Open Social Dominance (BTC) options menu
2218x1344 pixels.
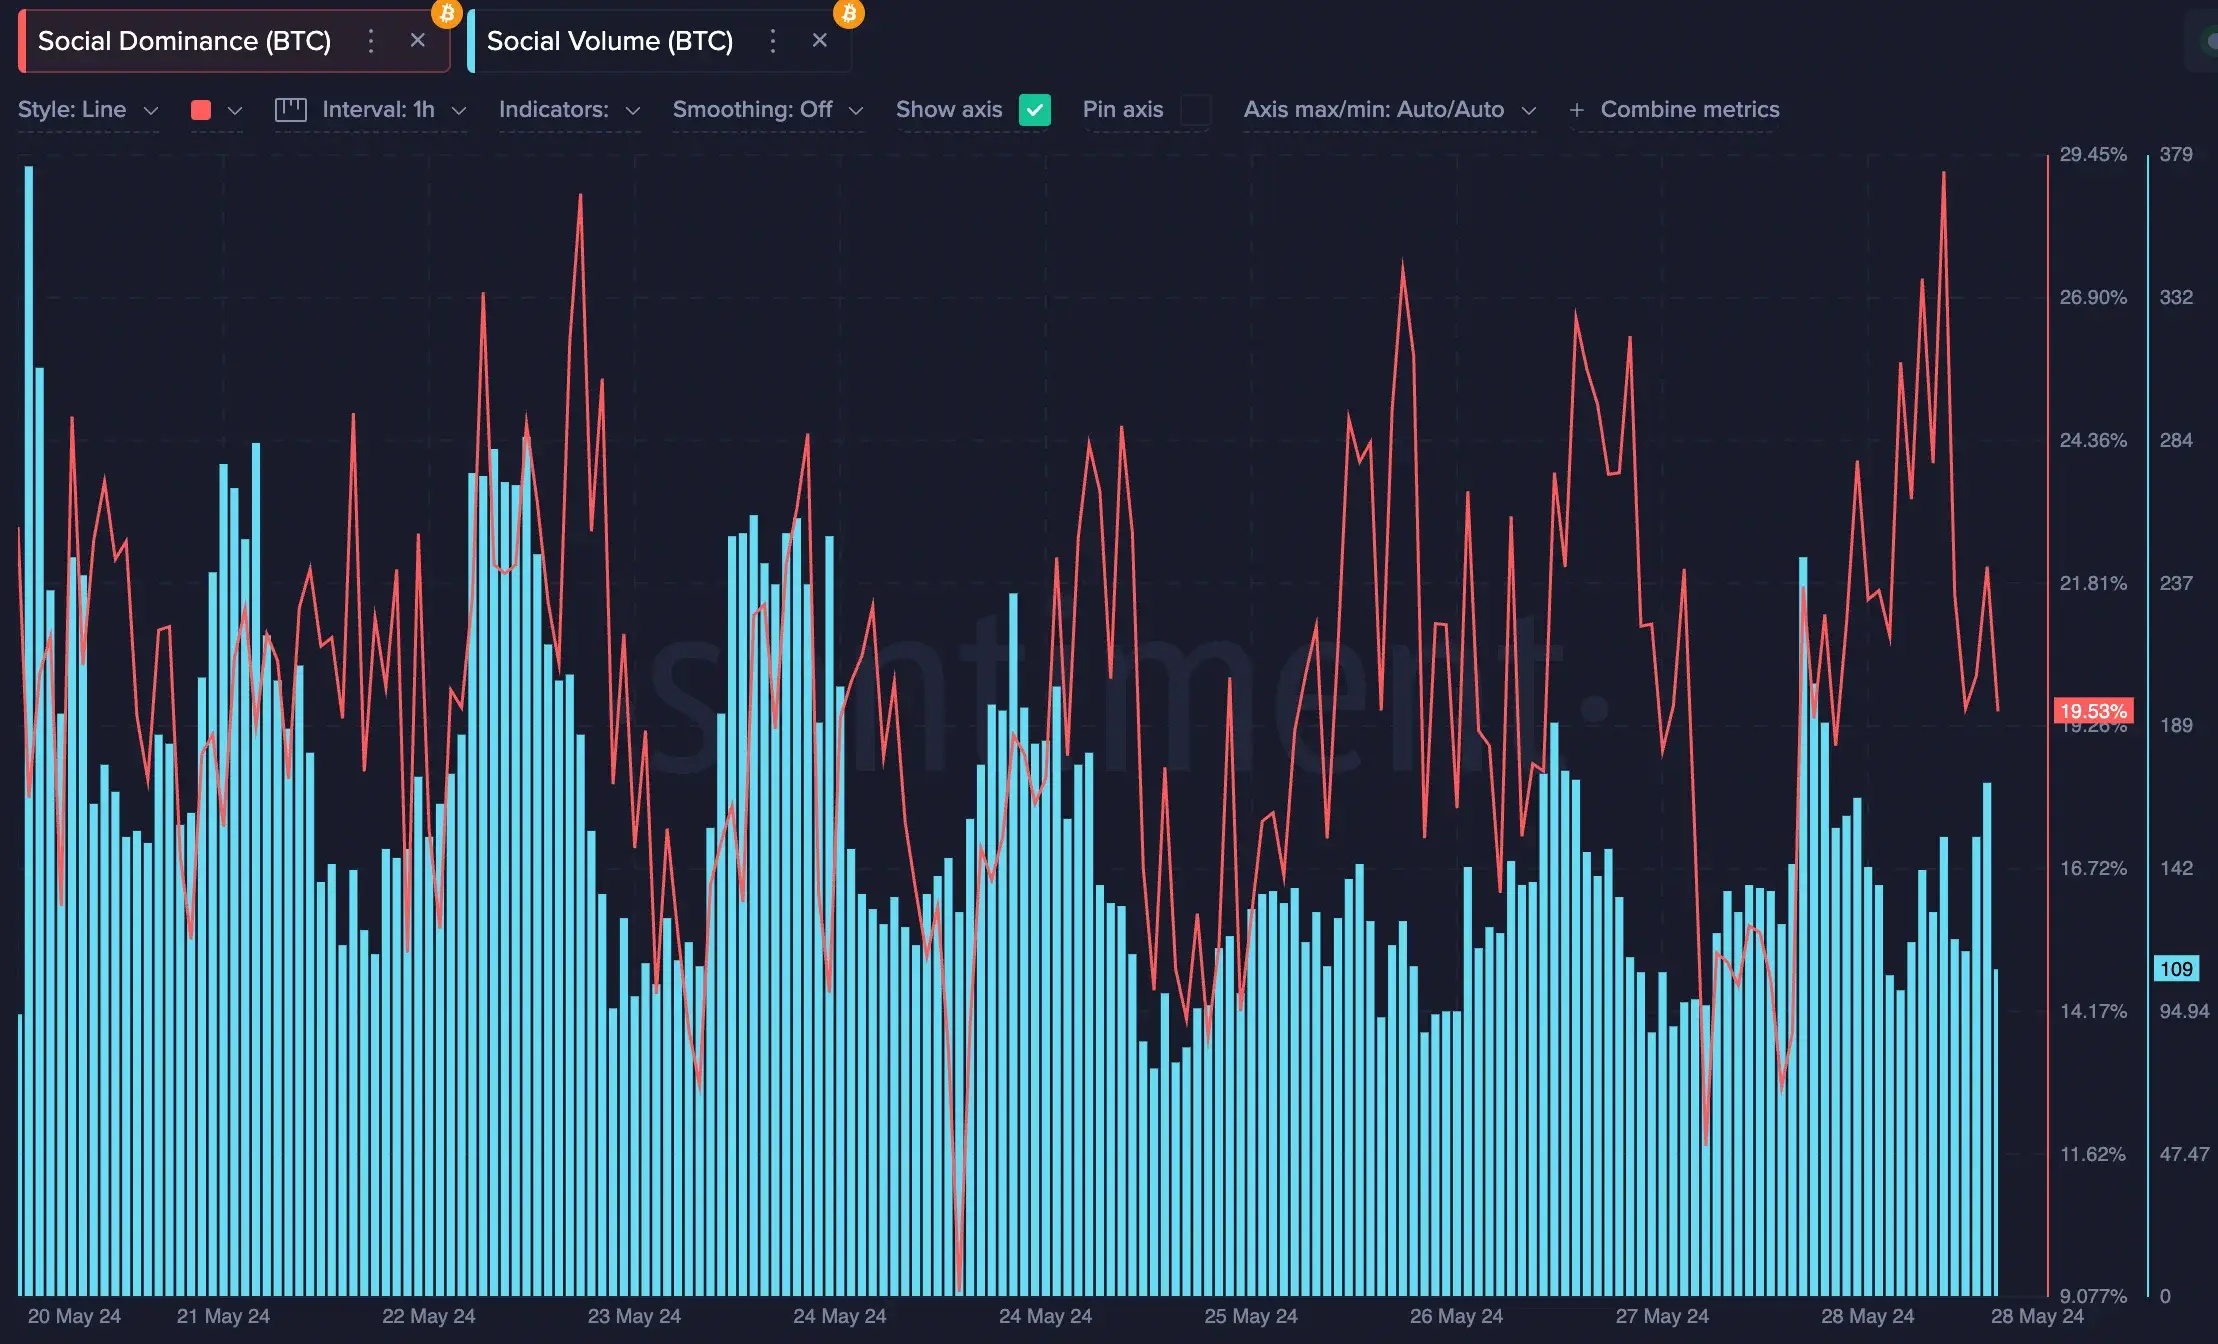[x=371, y=41]
